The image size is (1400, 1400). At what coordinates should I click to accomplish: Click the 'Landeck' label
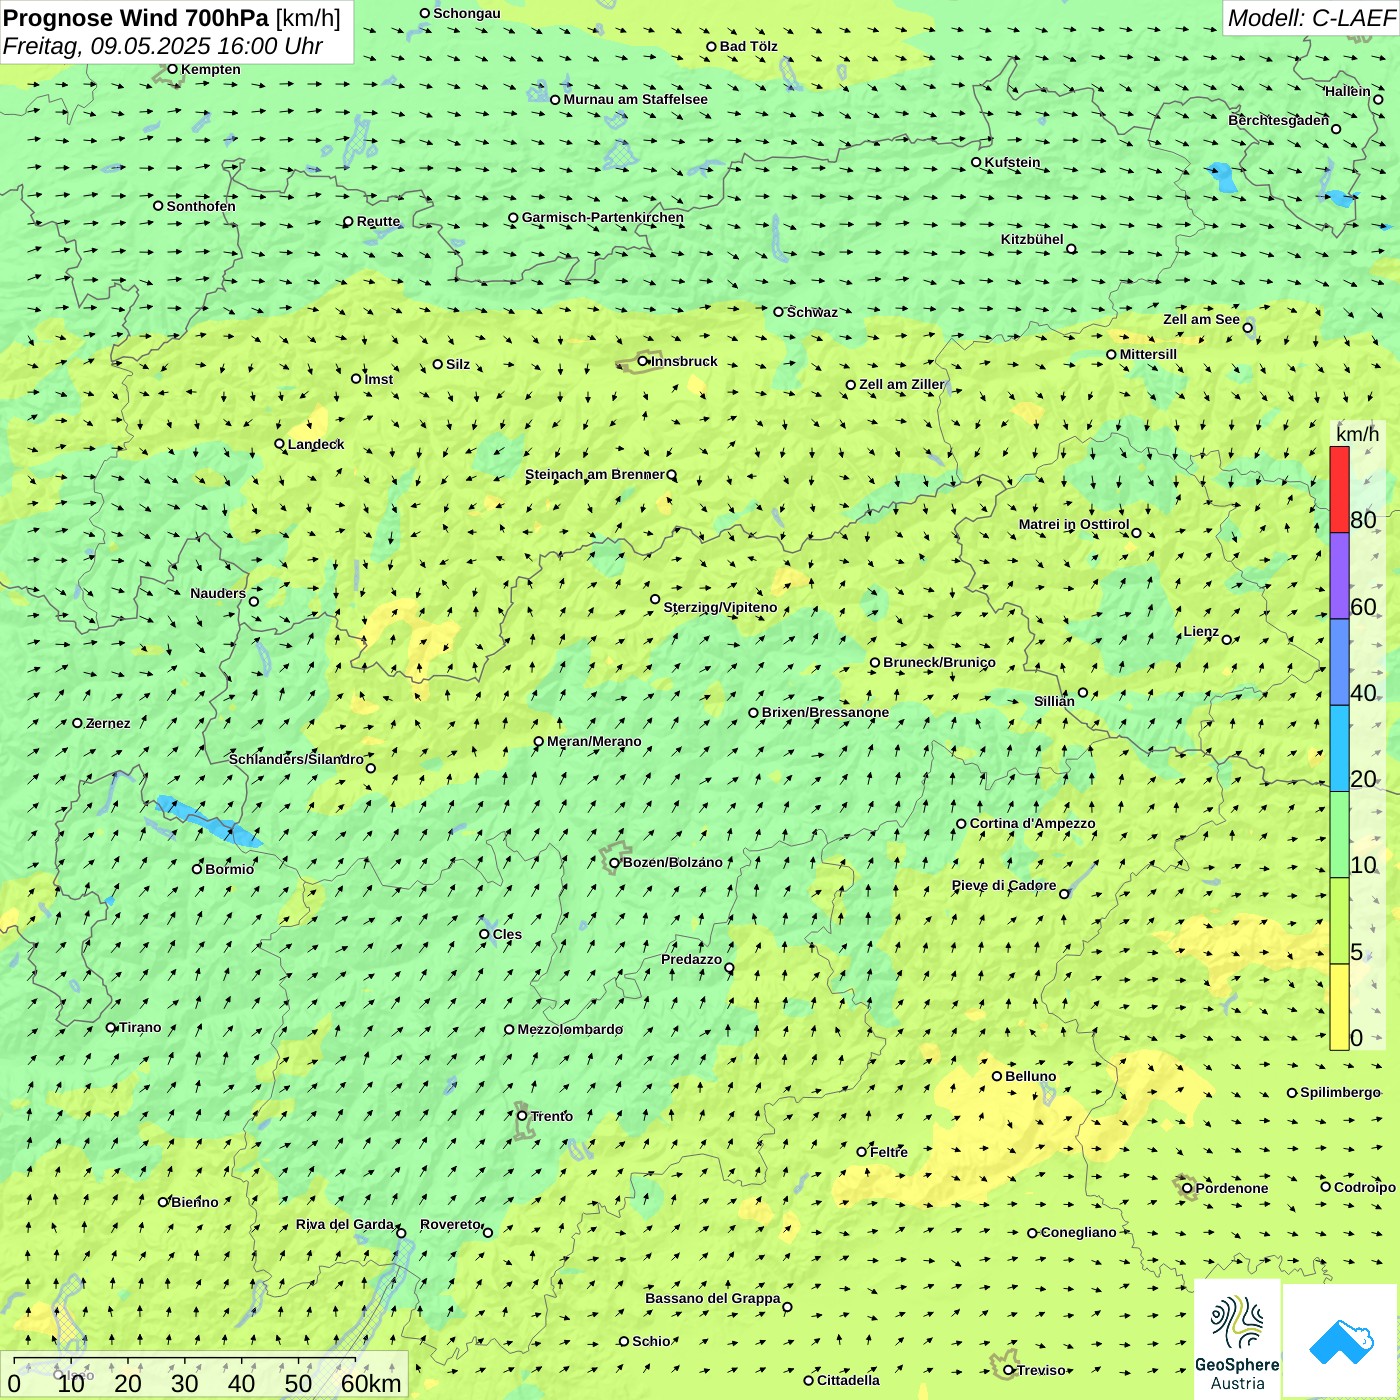[316, 444]
